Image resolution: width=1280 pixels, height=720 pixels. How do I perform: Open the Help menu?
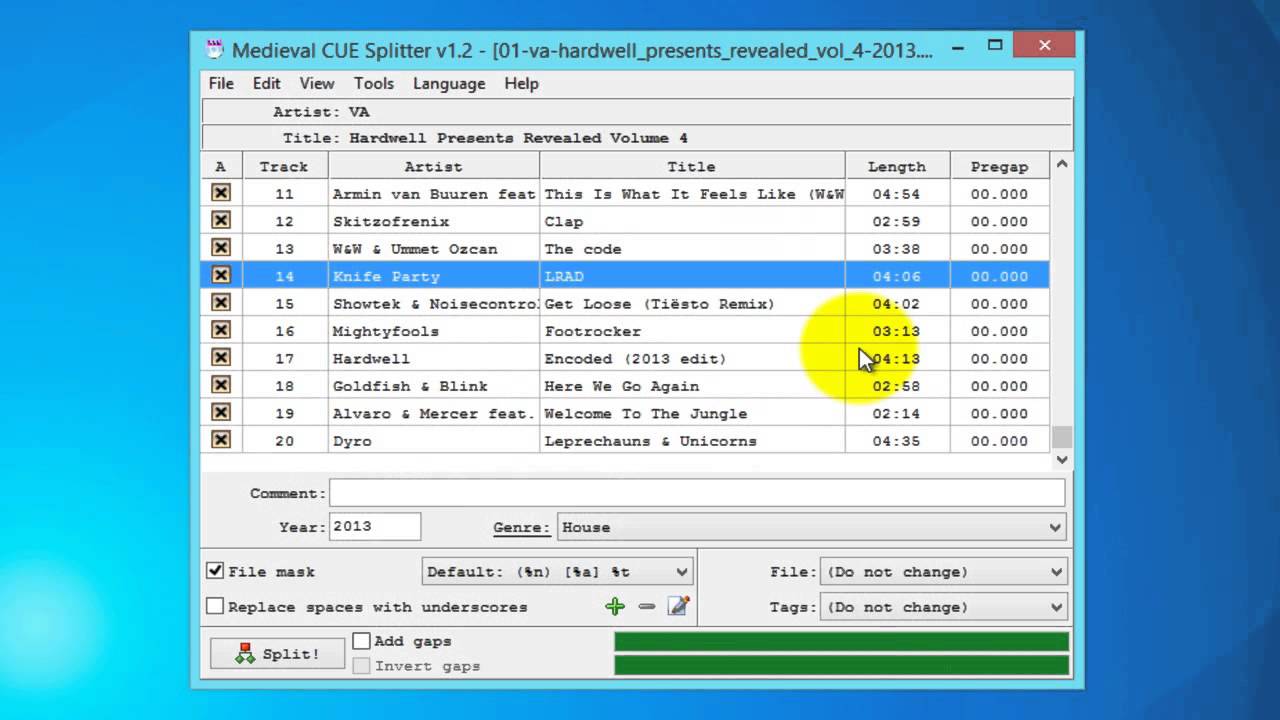point(521,83)
